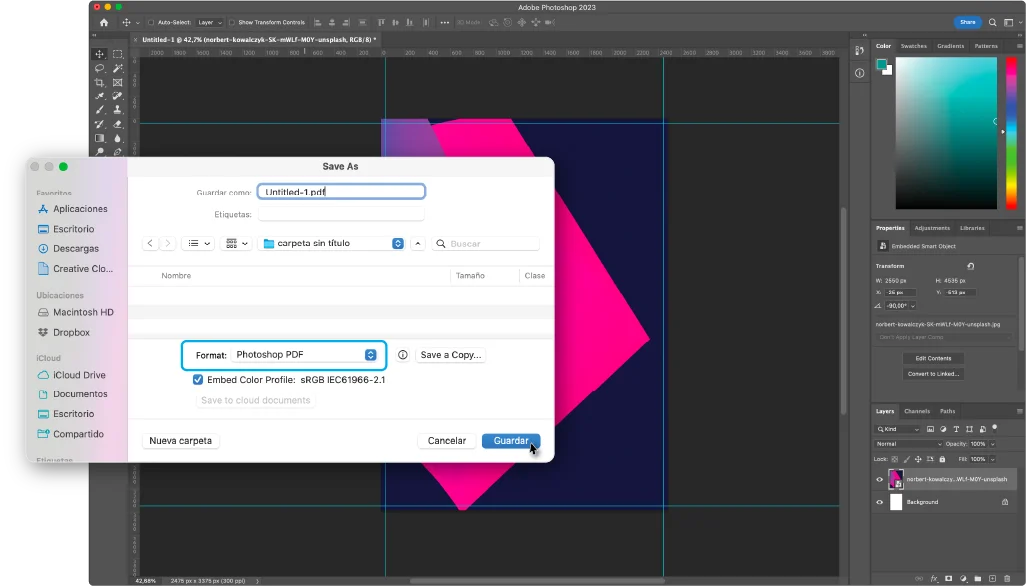Switch to the Channels tab
Image resolution: width=1026 pixels, height=586 pixels.
pyautogui.click(x=917, y=411)
